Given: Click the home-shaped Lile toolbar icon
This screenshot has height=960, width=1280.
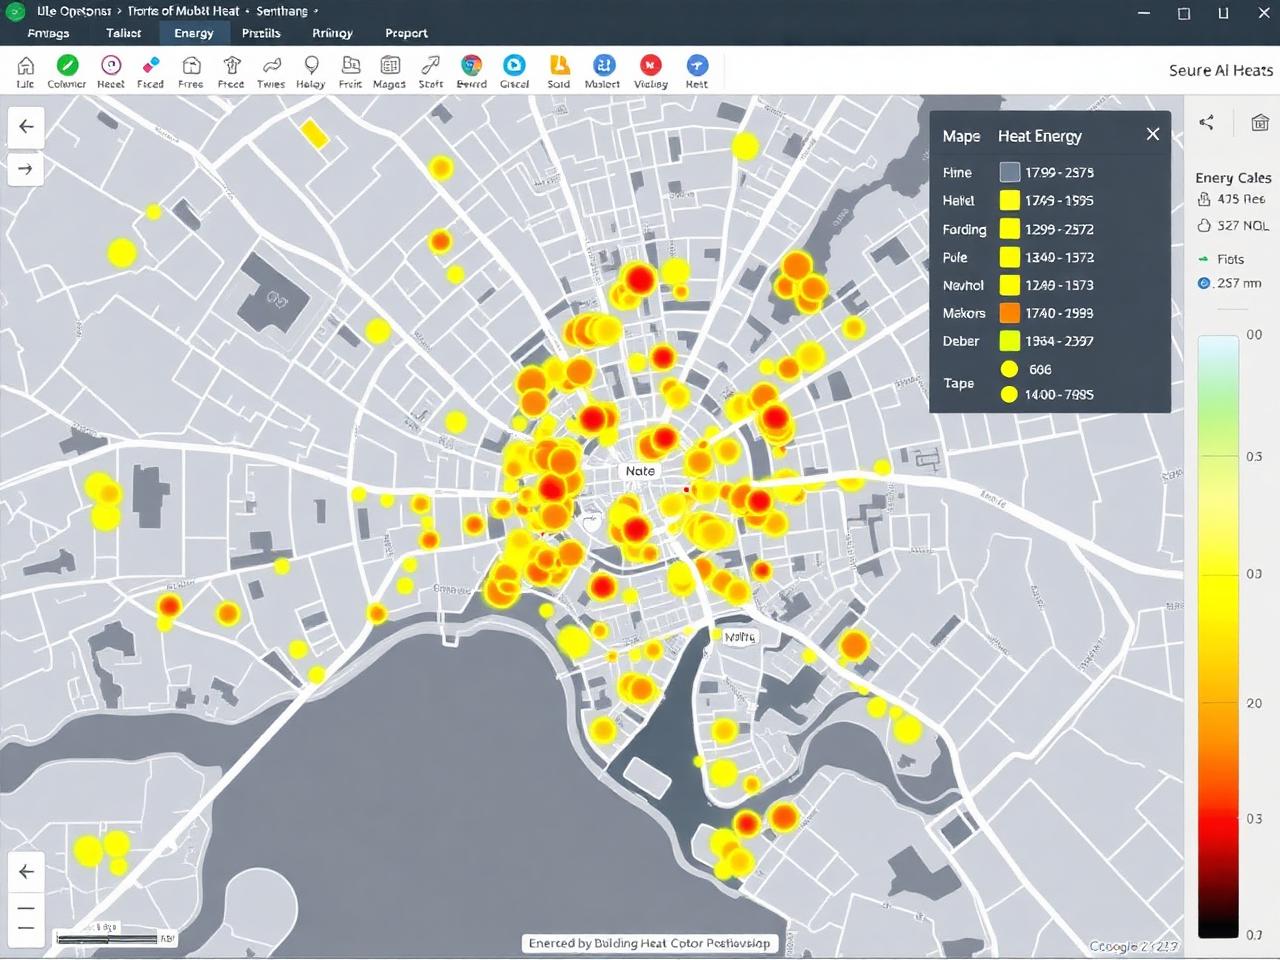Looking at the screenshot, I should [x=26, y=66].
